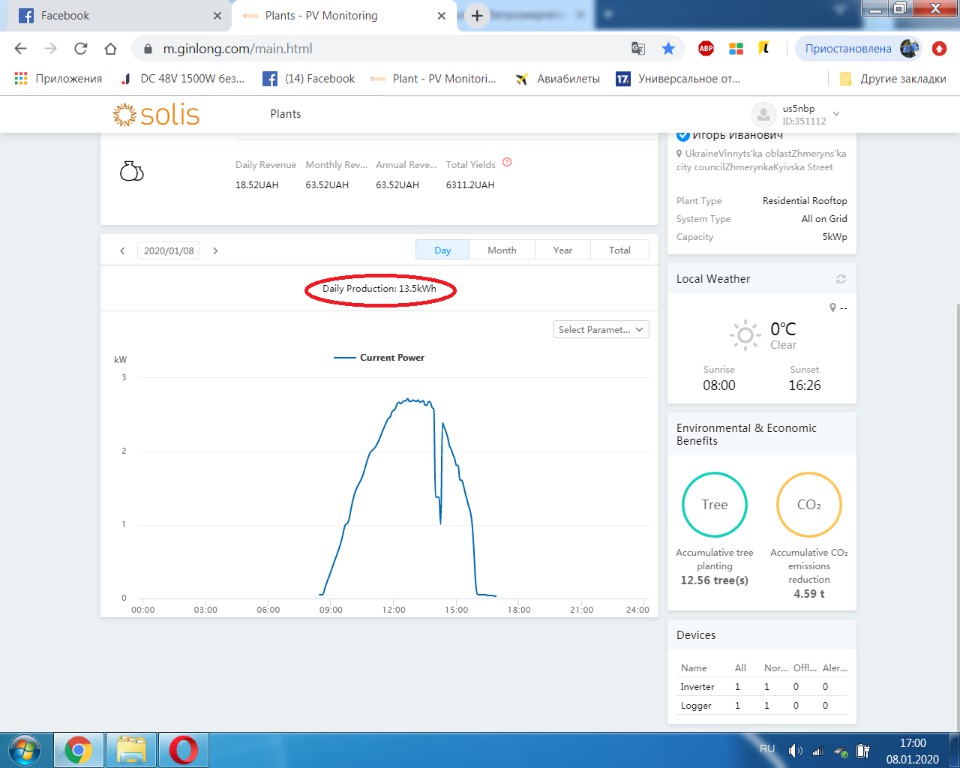
Task: Open Opera from the taskbar
Action: coord(182,748)
